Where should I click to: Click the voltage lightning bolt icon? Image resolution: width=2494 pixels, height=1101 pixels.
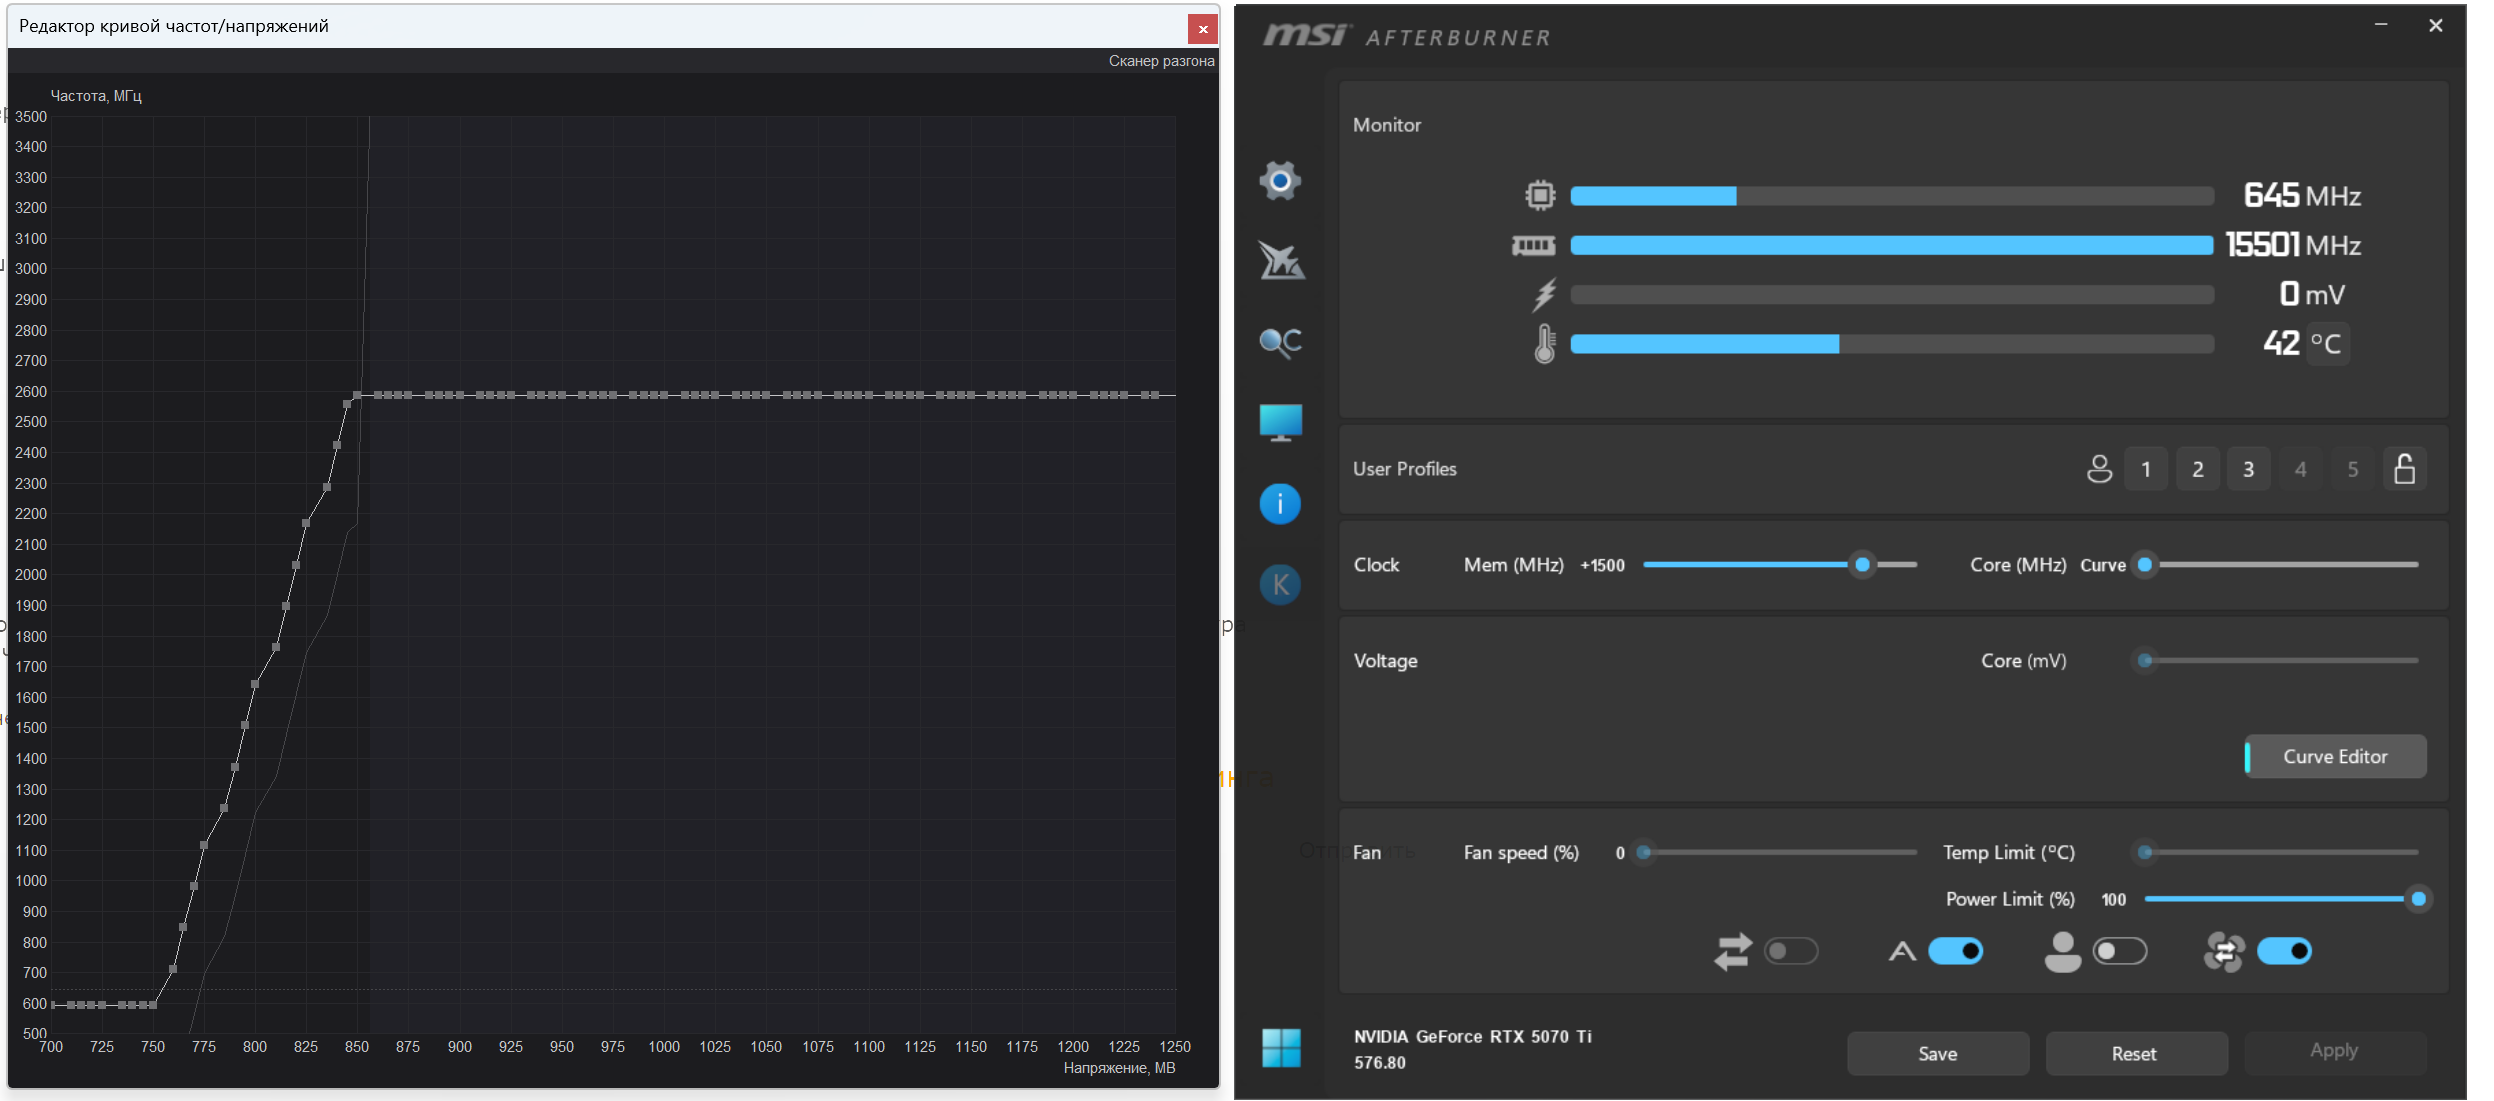pos(1545,294)
